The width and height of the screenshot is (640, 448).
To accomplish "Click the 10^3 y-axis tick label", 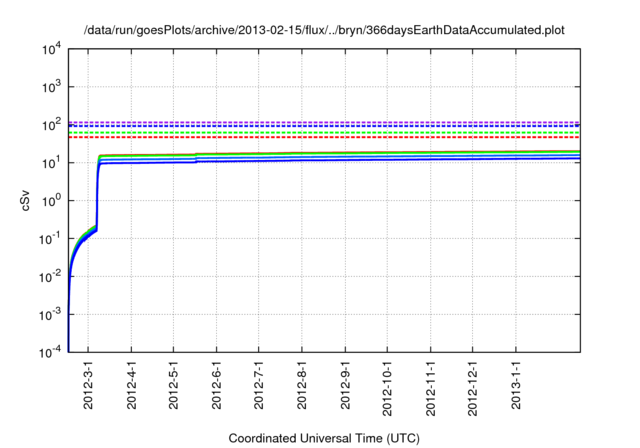I will click(x=51, y=87).
